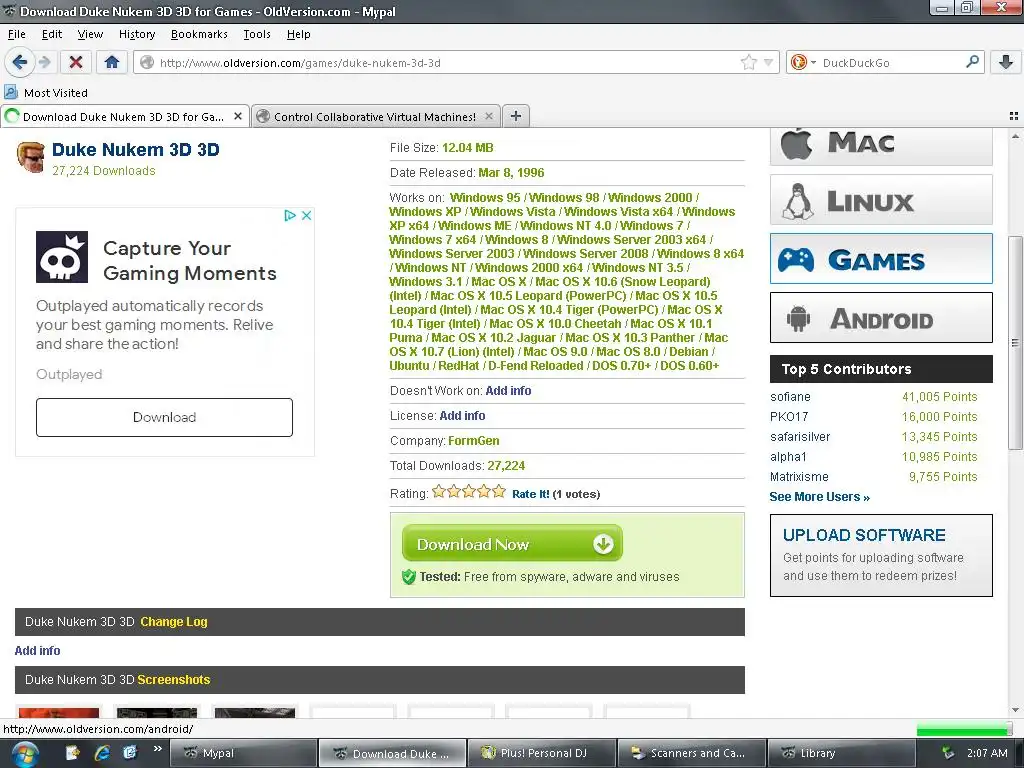The image size is (1024, 768).
Task: Open a new tab with plus button
Action: pyautogui.click(x=516, y=116)
